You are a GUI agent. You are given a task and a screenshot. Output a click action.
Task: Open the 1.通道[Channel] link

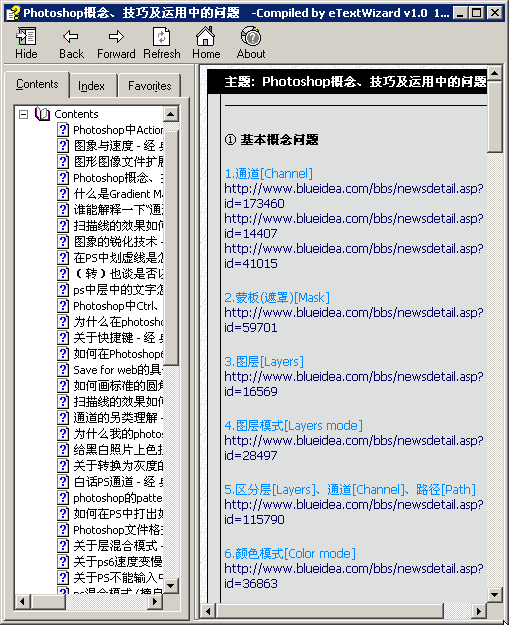[x=269, y=174]
